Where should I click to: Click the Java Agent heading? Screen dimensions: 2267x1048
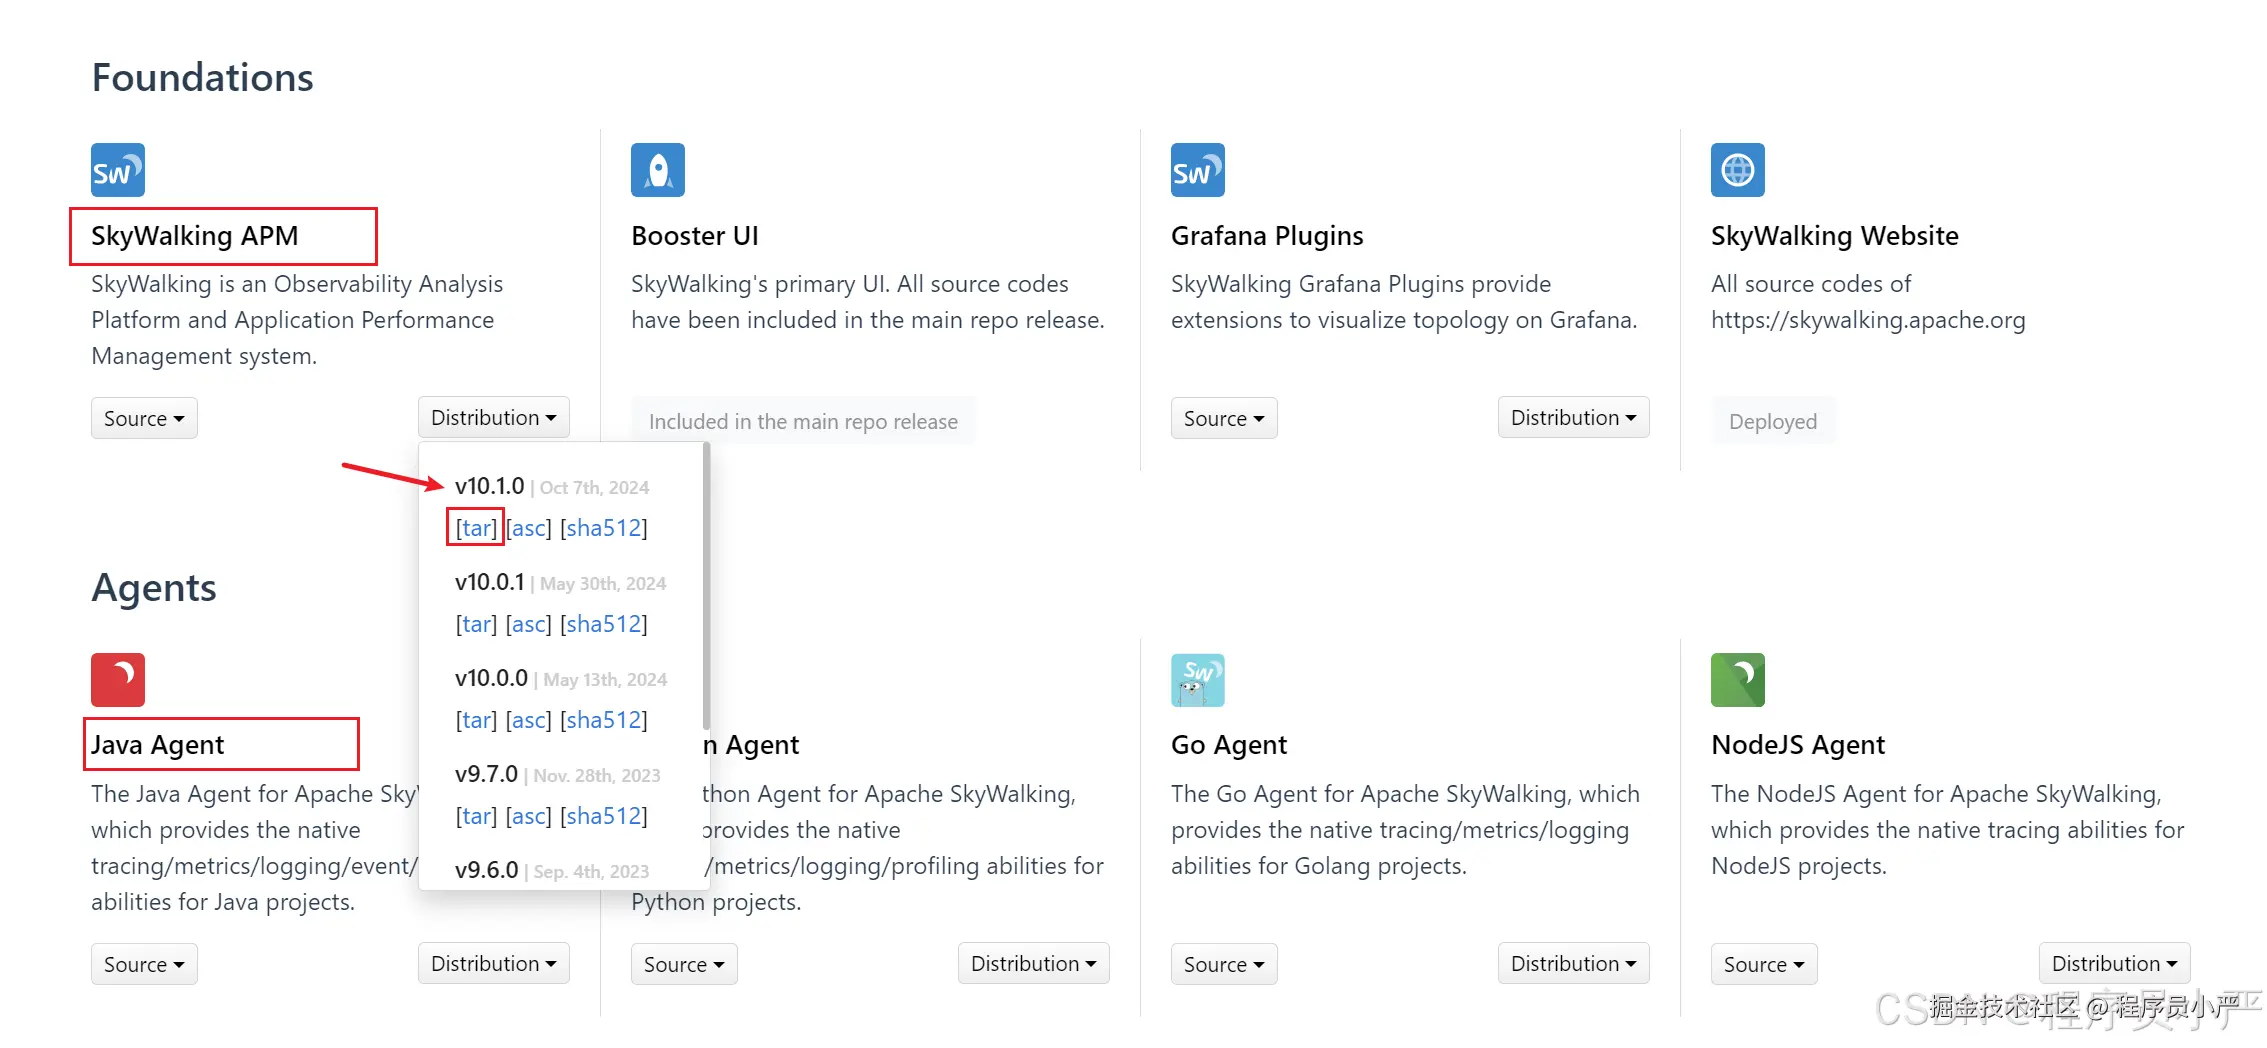(x=158, y=745)
